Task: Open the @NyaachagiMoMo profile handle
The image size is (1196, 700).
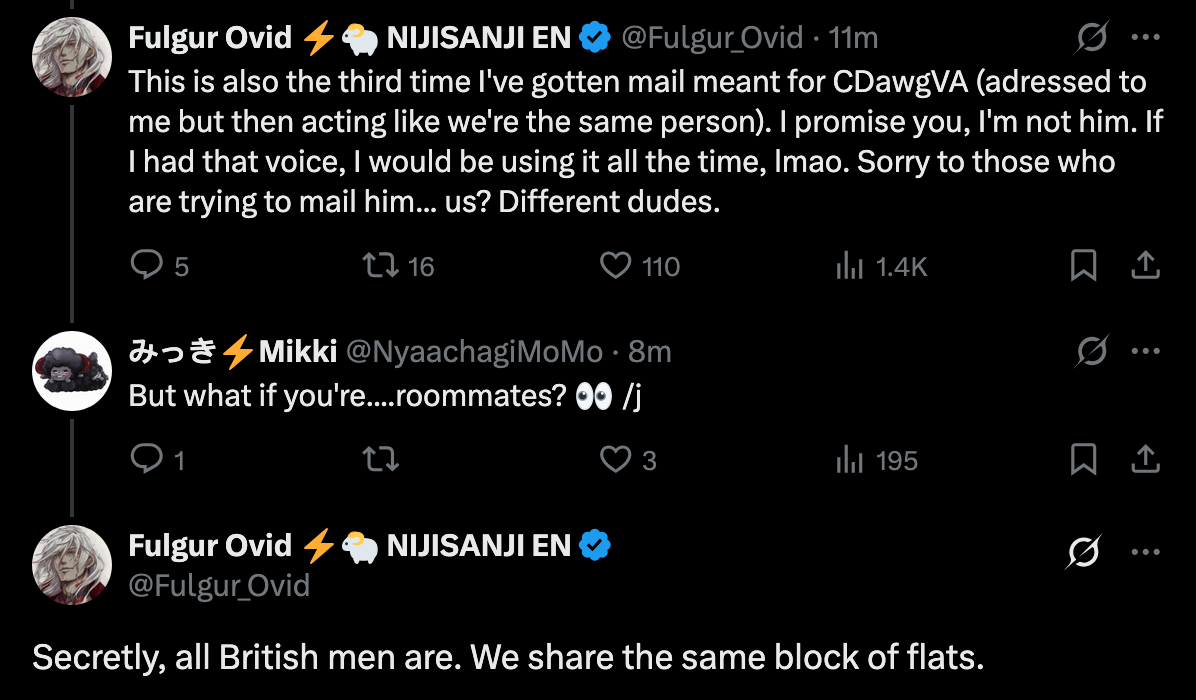Action: 474,352
